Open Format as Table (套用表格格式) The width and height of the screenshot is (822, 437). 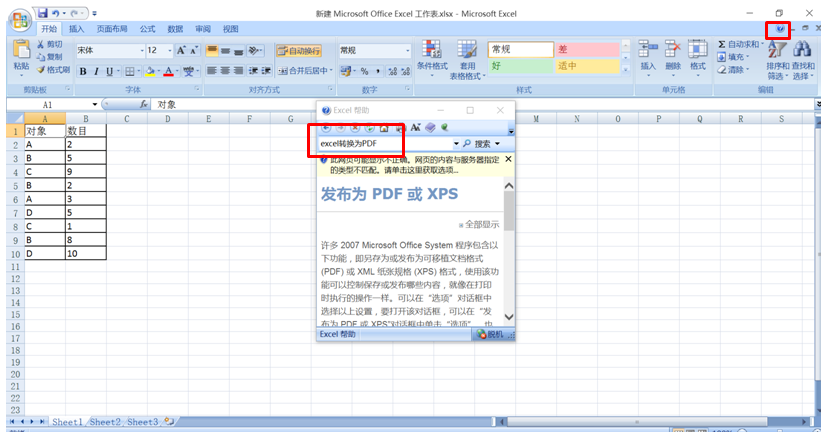(467, 59)
